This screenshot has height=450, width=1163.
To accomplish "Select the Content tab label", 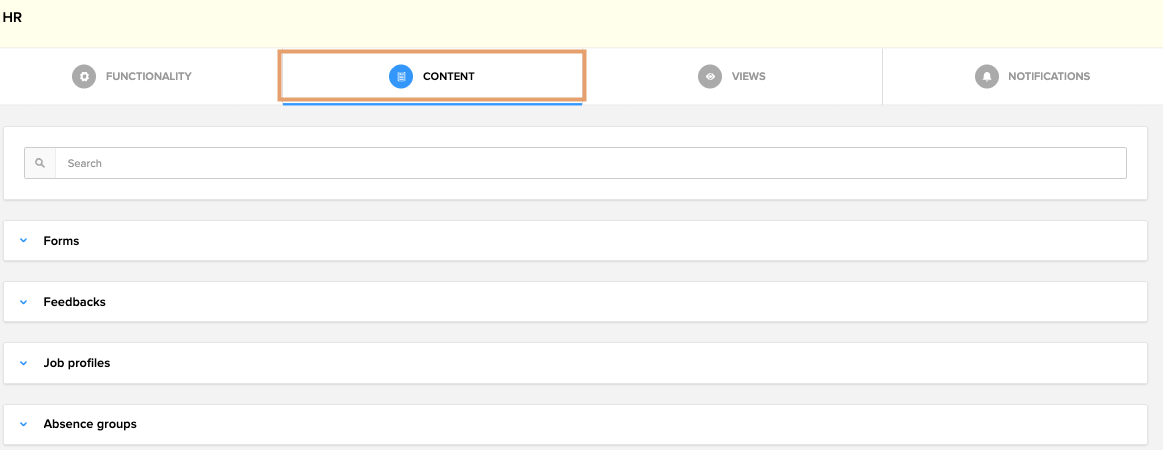I will 449,76.
